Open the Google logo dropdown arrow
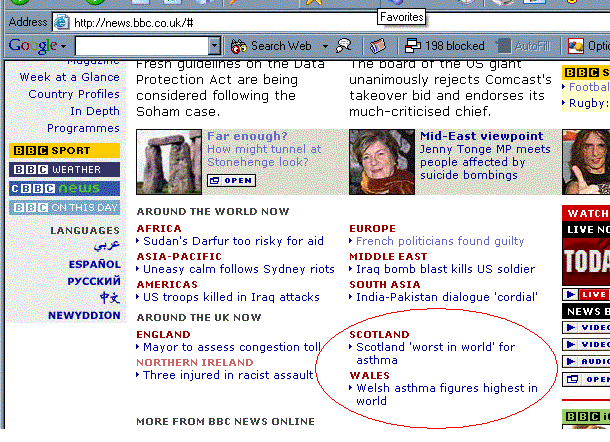 (x=64, y=47)
